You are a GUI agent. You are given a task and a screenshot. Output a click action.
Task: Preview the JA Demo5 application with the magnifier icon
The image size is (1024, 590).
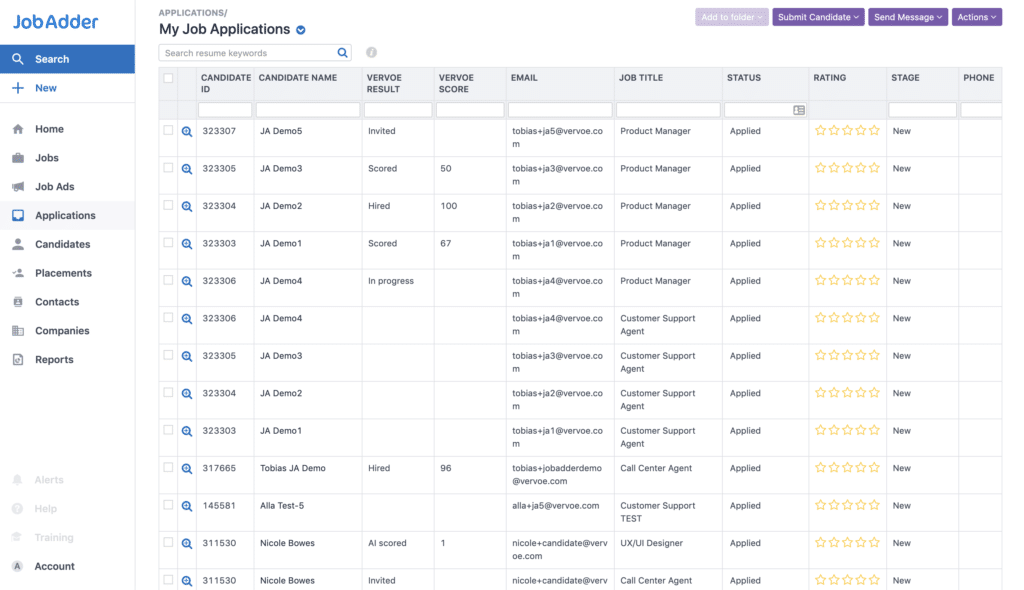(187, 131)
